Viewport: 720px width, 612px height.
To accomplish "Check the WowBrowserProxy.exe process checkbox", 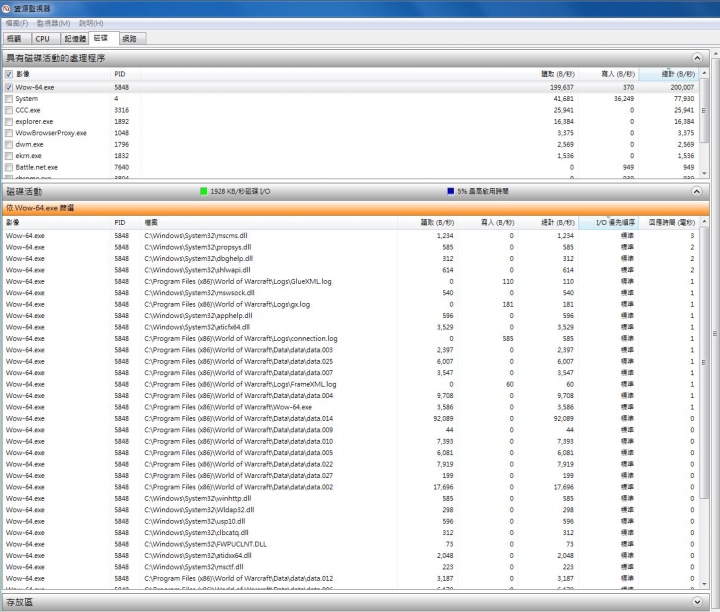I will coord(9,133).
